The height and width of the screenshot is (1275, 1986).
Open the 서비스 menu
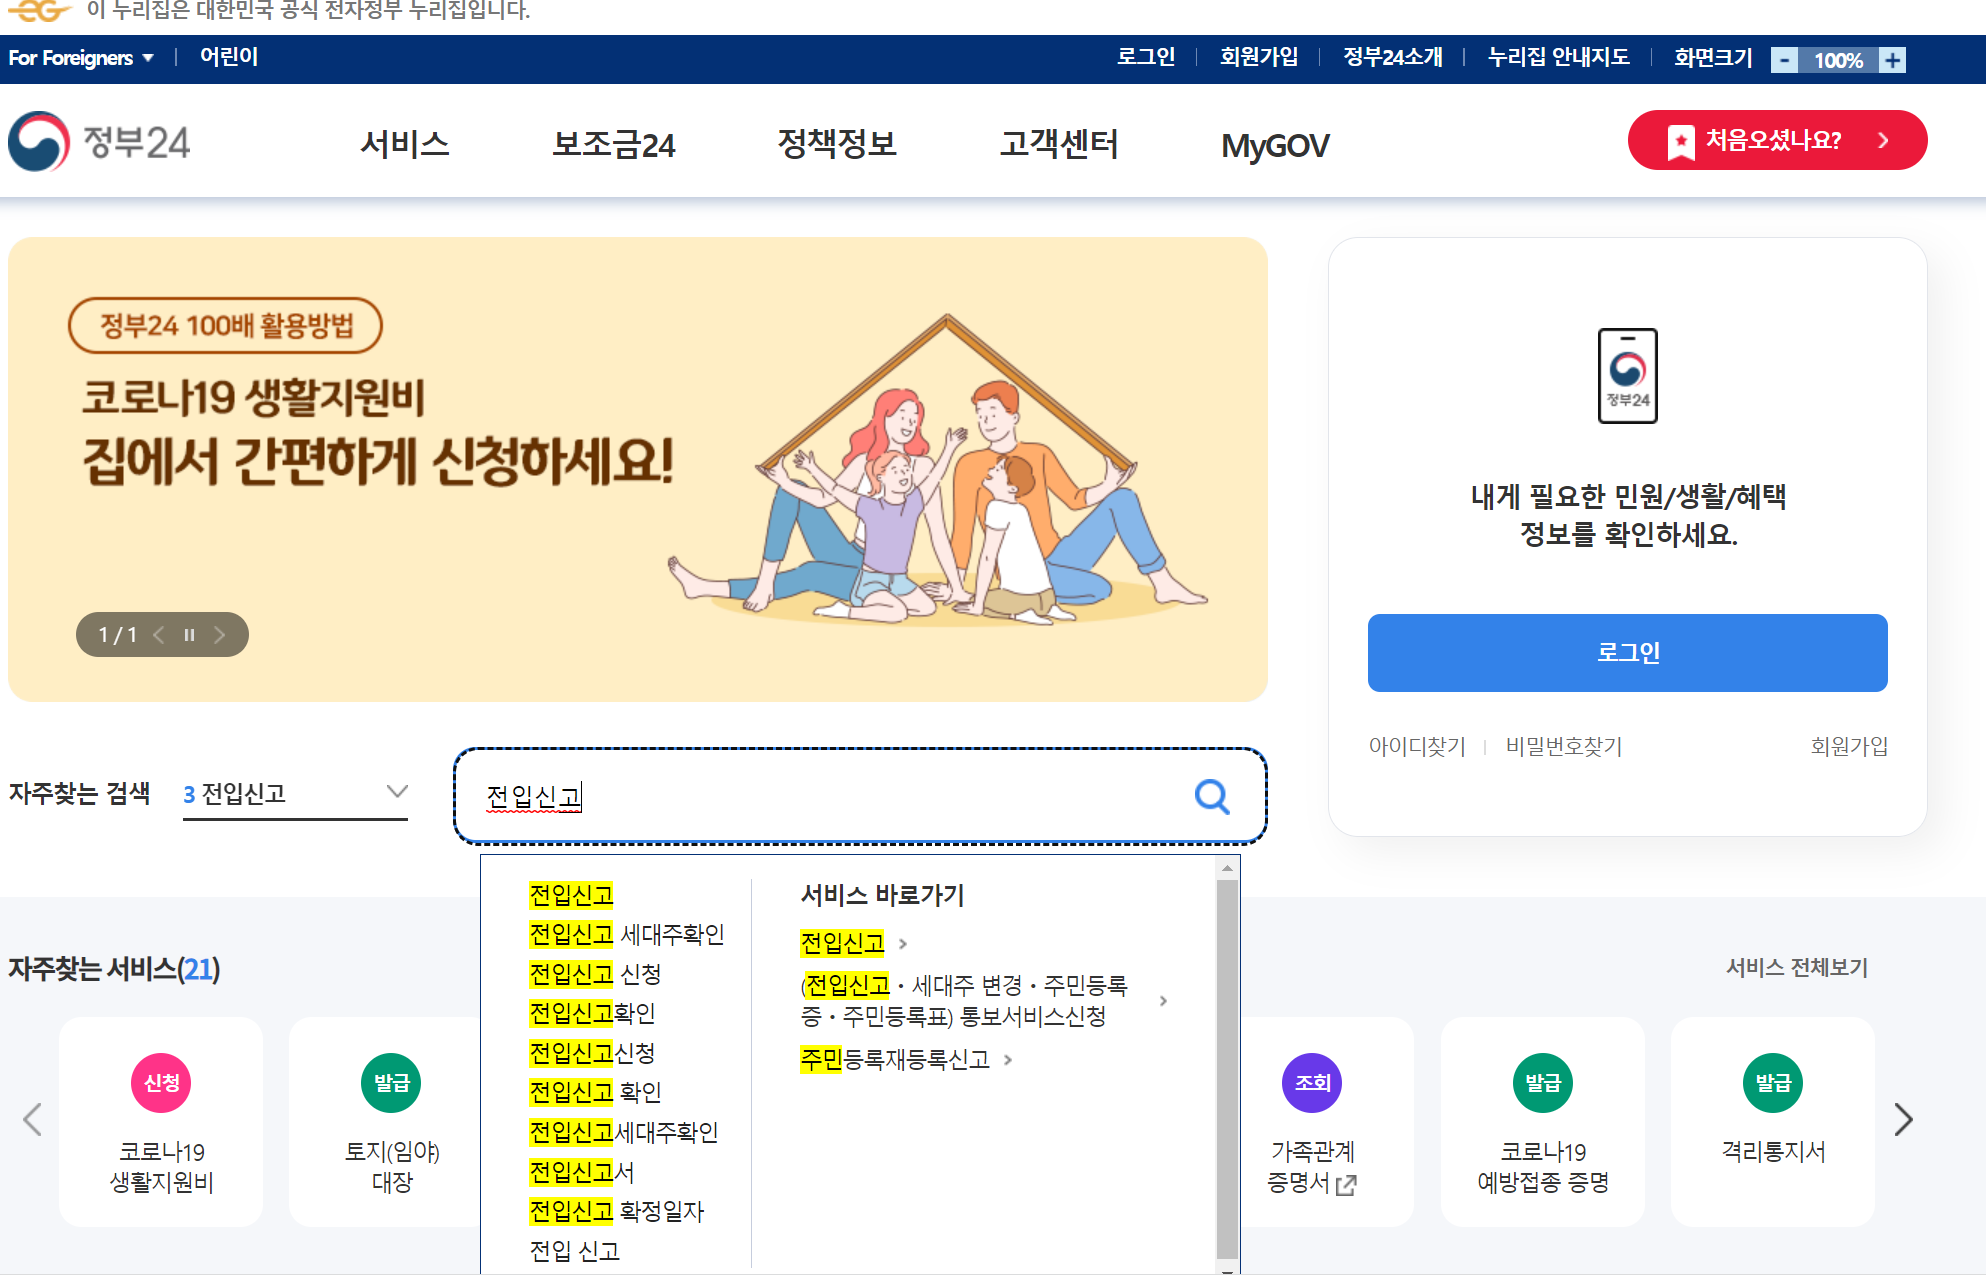pos(405,144)
